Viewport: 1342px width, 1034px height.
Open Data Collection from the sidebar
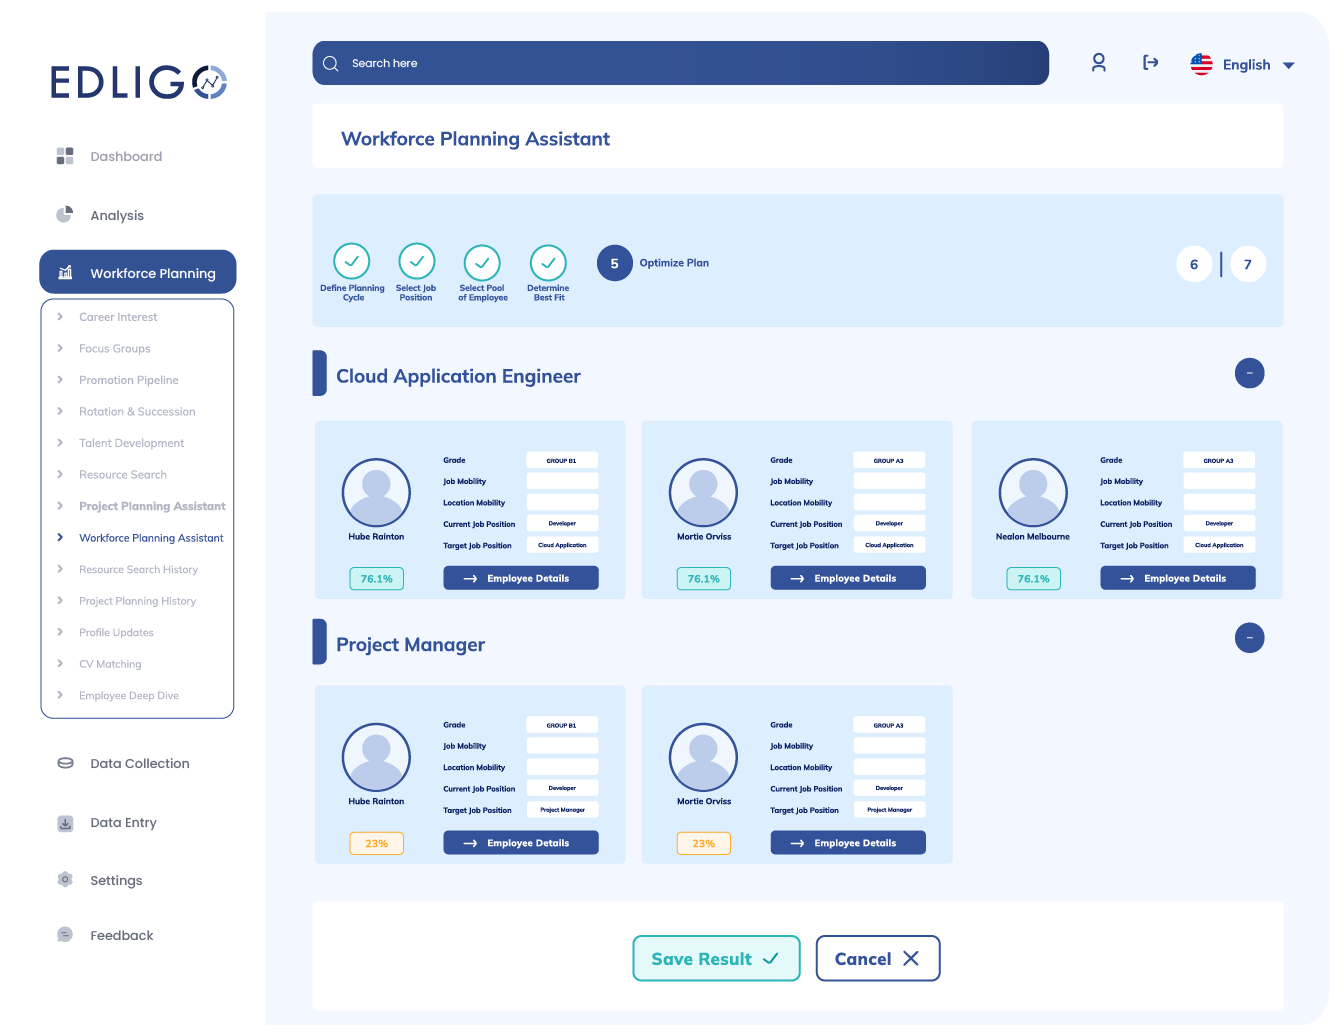pyautogui.click(x=65, y=762)
